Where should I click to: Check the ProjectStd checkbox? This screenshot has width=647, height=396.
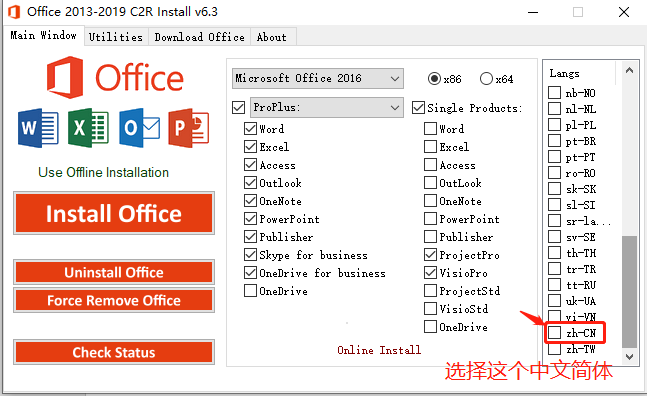tap(430, 291)
